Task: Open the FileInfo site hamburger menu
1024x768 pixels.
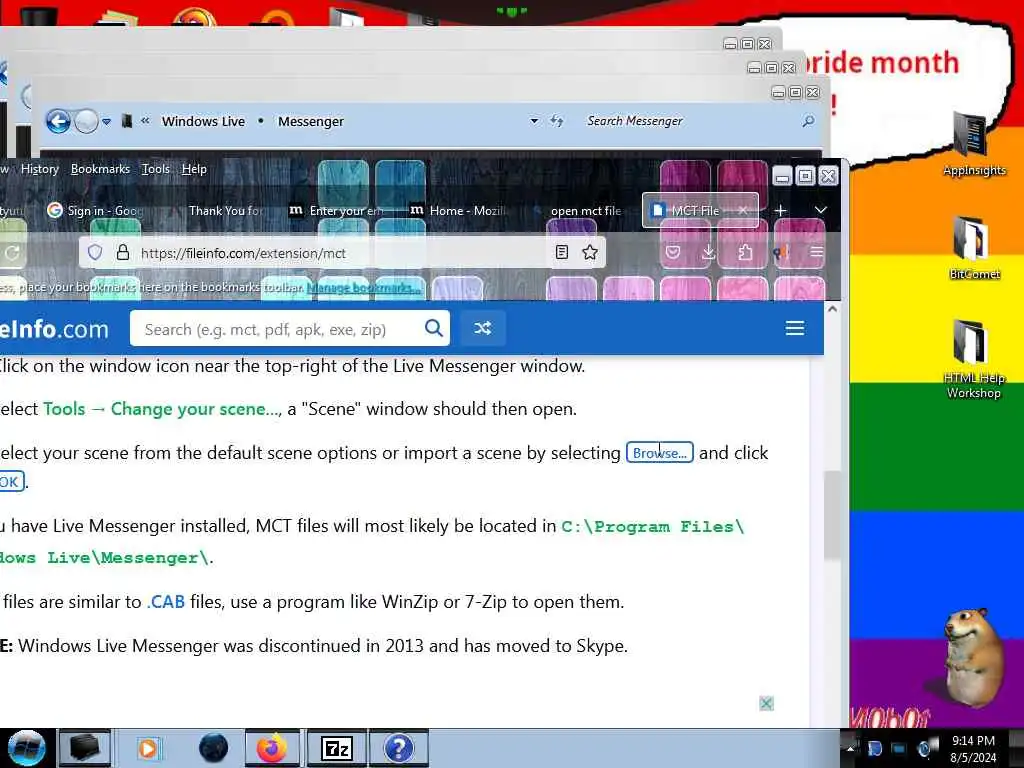Action: tap(795, 328)
